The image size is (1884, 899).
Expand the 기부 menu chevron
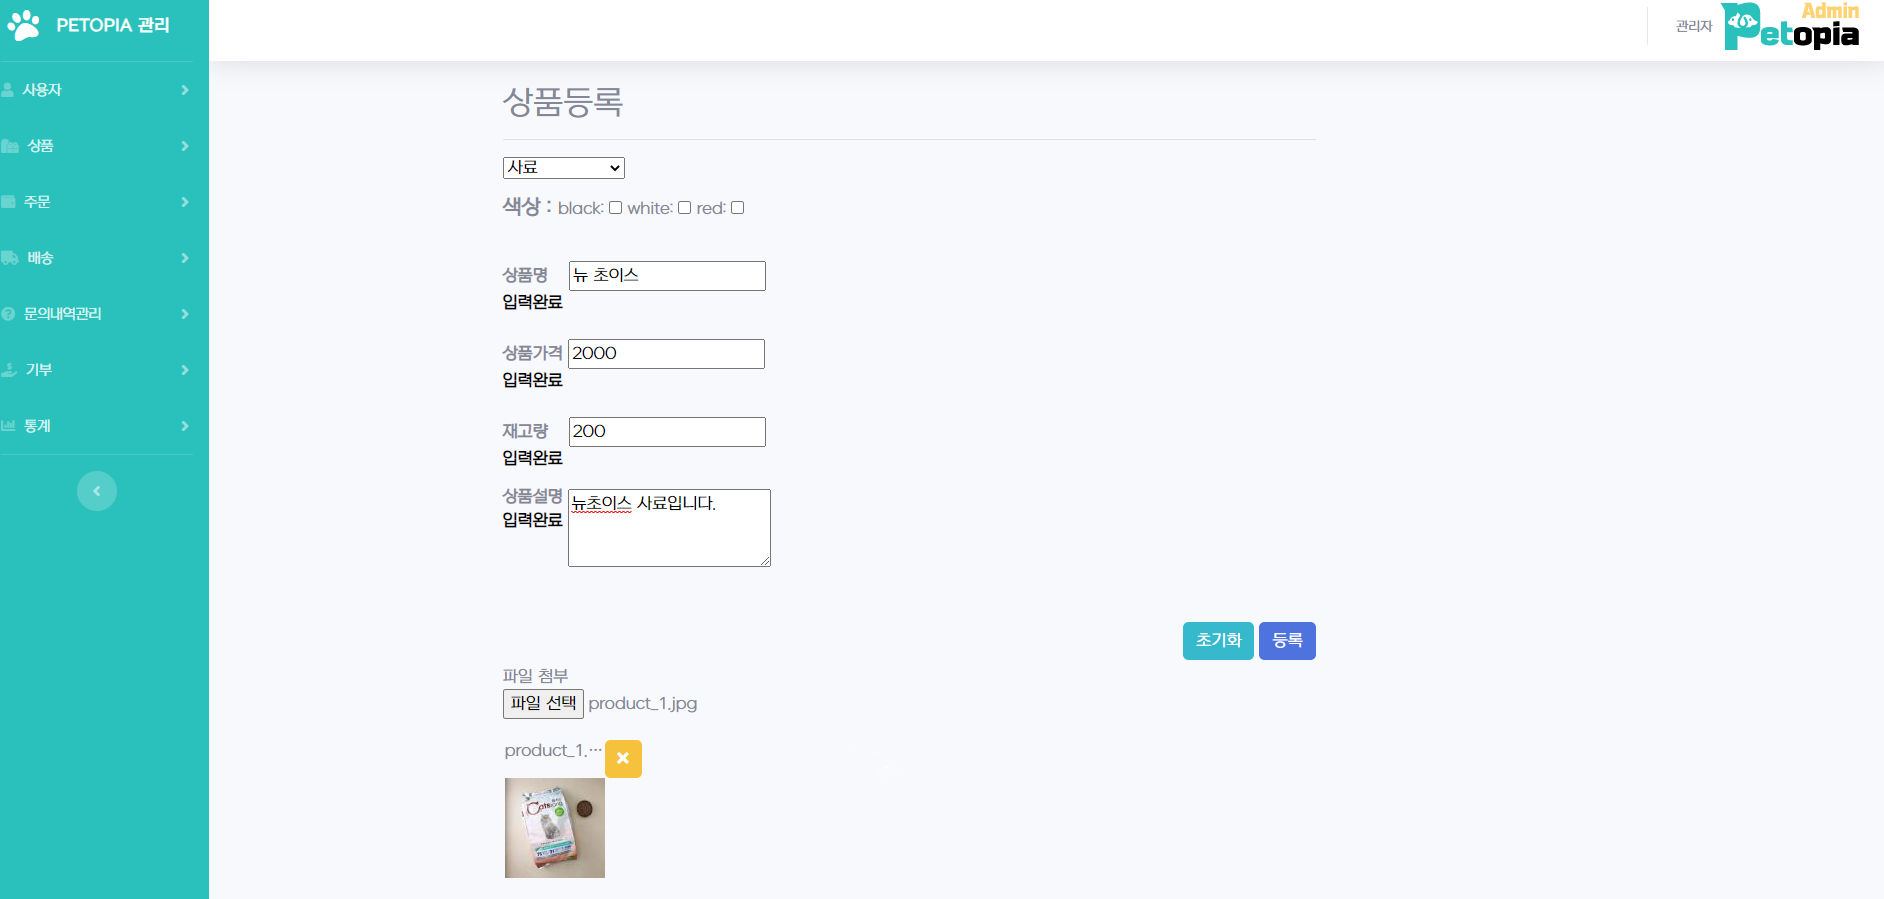(185, 370)
